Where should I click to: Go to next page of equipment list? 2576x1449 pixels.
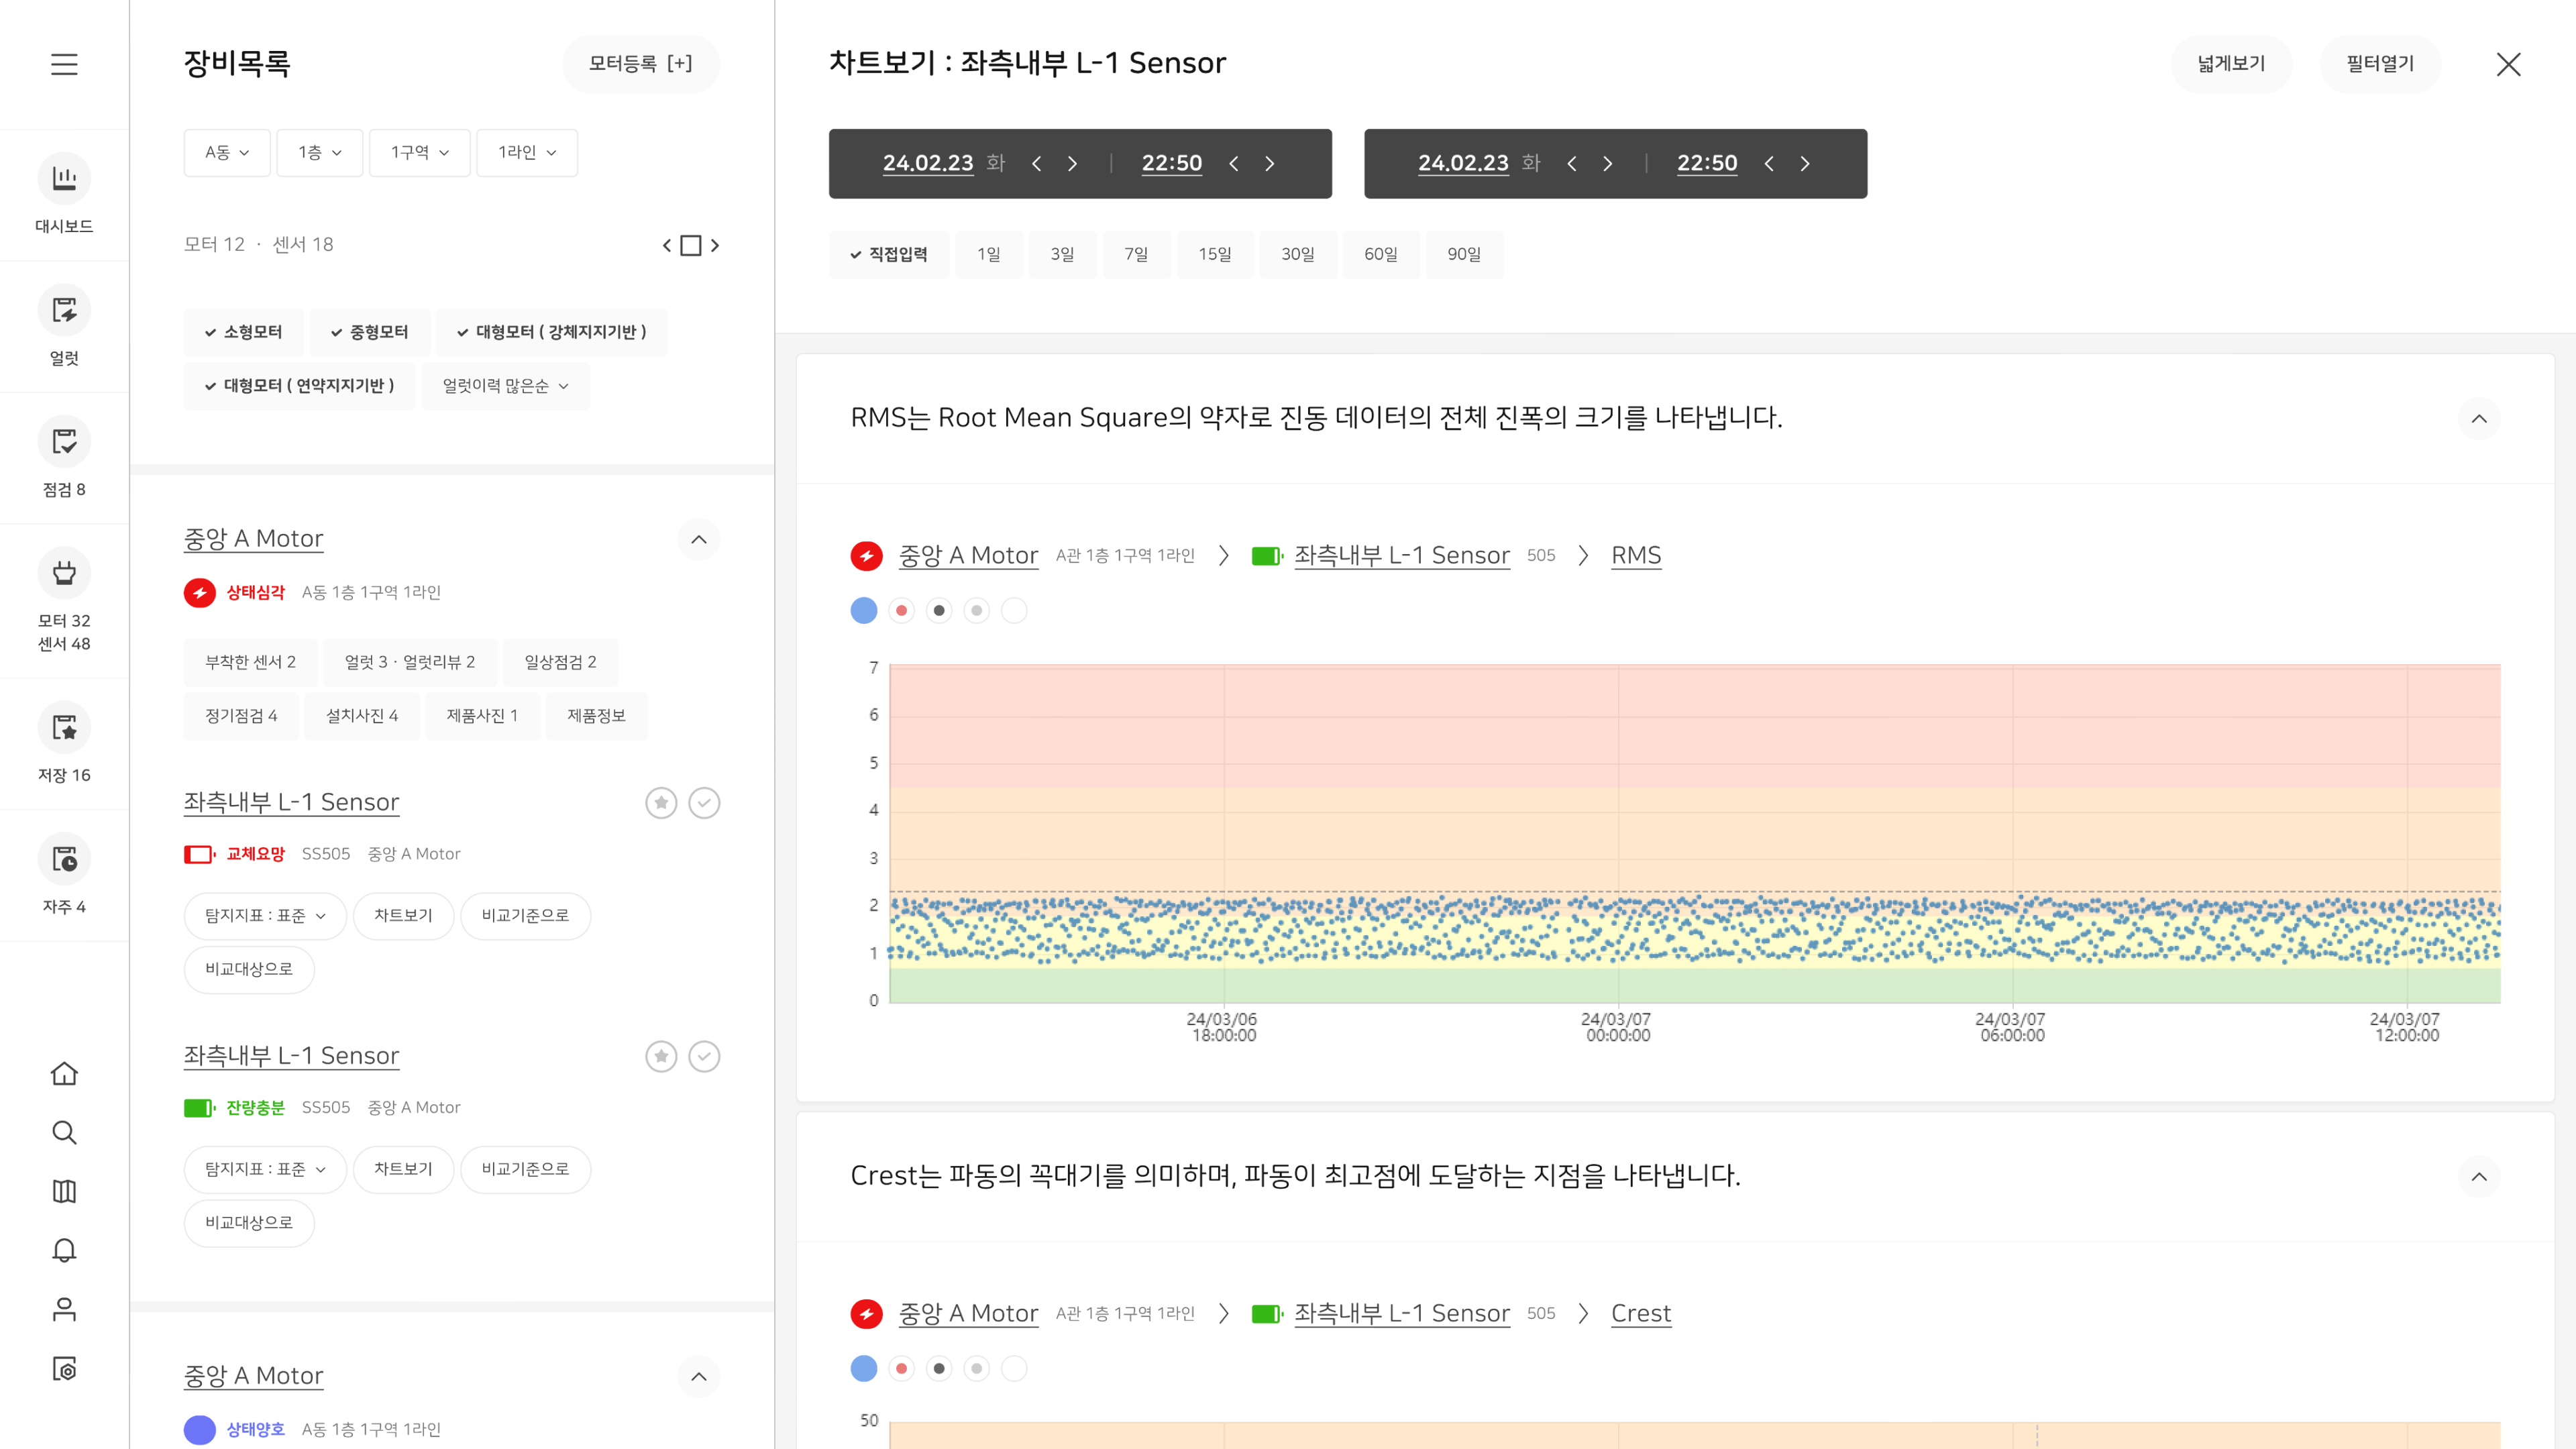pos(715,245)
